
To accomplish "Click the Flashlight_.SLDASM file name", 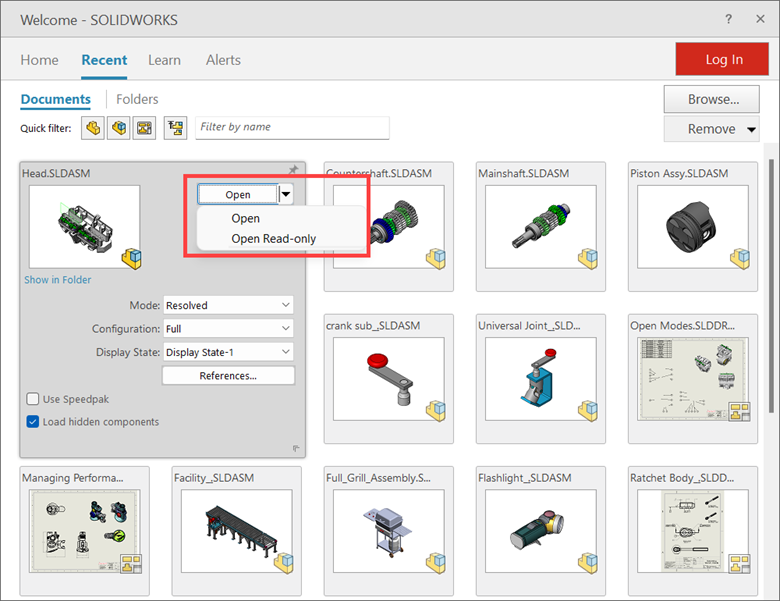I will [x=525, y=478].
